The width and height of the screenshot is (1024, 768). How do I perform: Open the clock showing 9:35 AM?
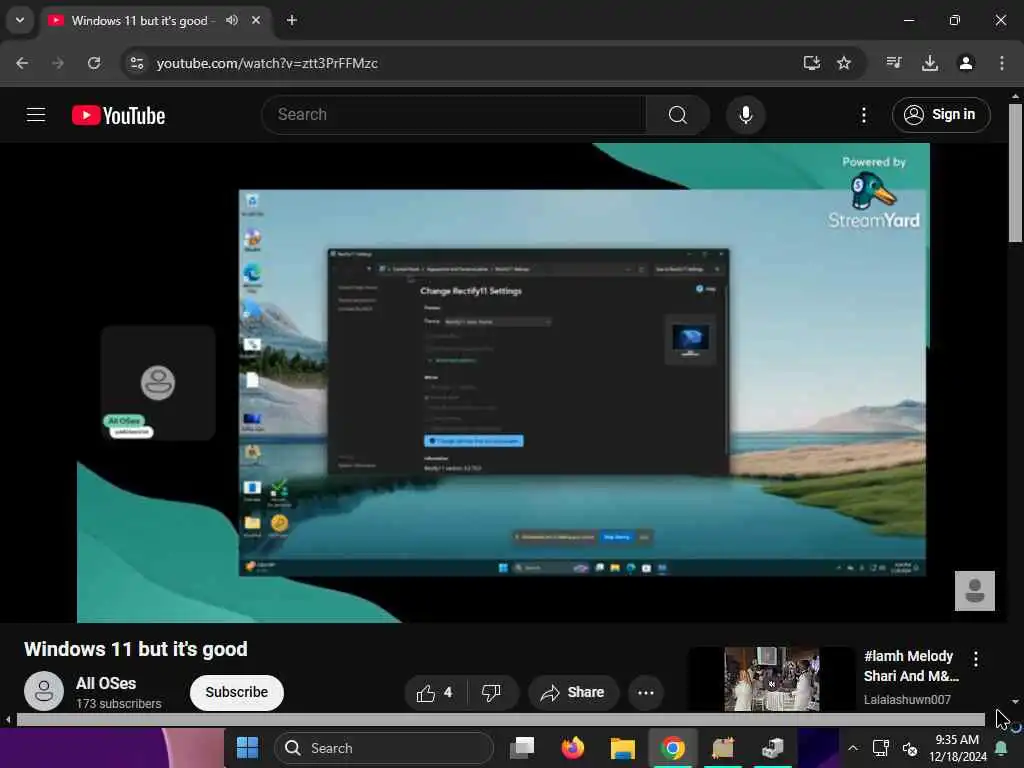(x=957, y=748)
